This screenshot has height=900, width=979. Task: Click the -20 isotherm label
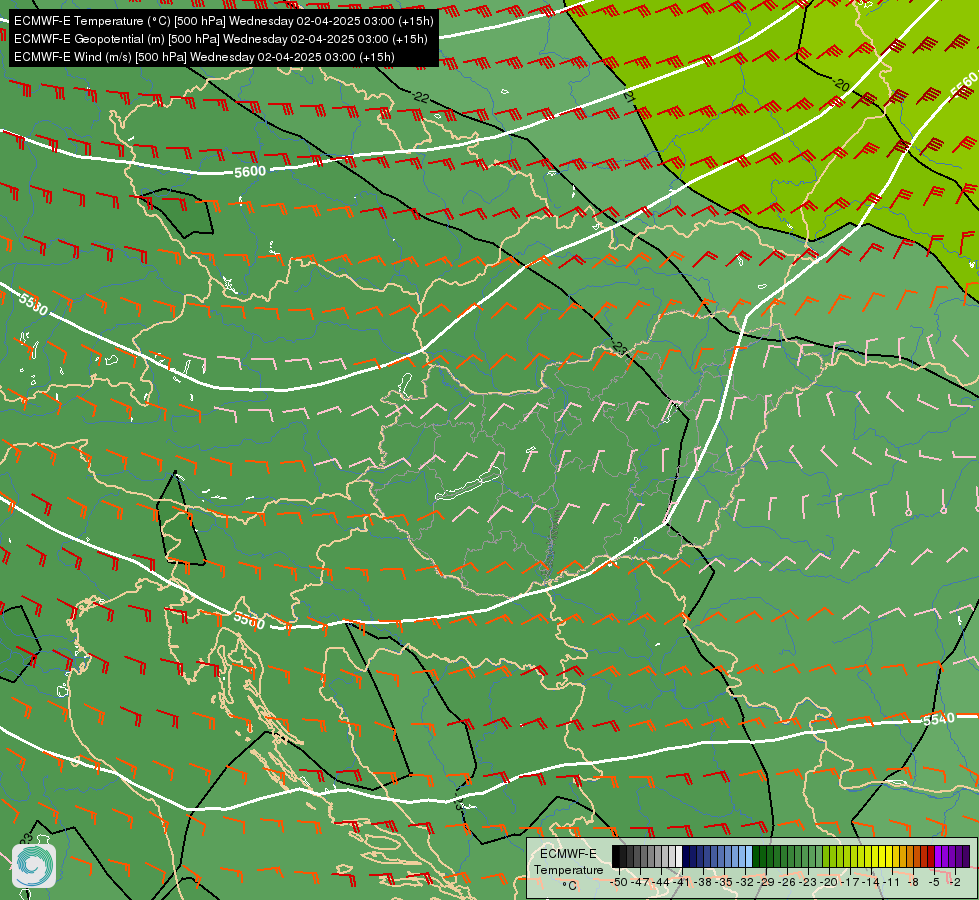(x=840, y=84)
